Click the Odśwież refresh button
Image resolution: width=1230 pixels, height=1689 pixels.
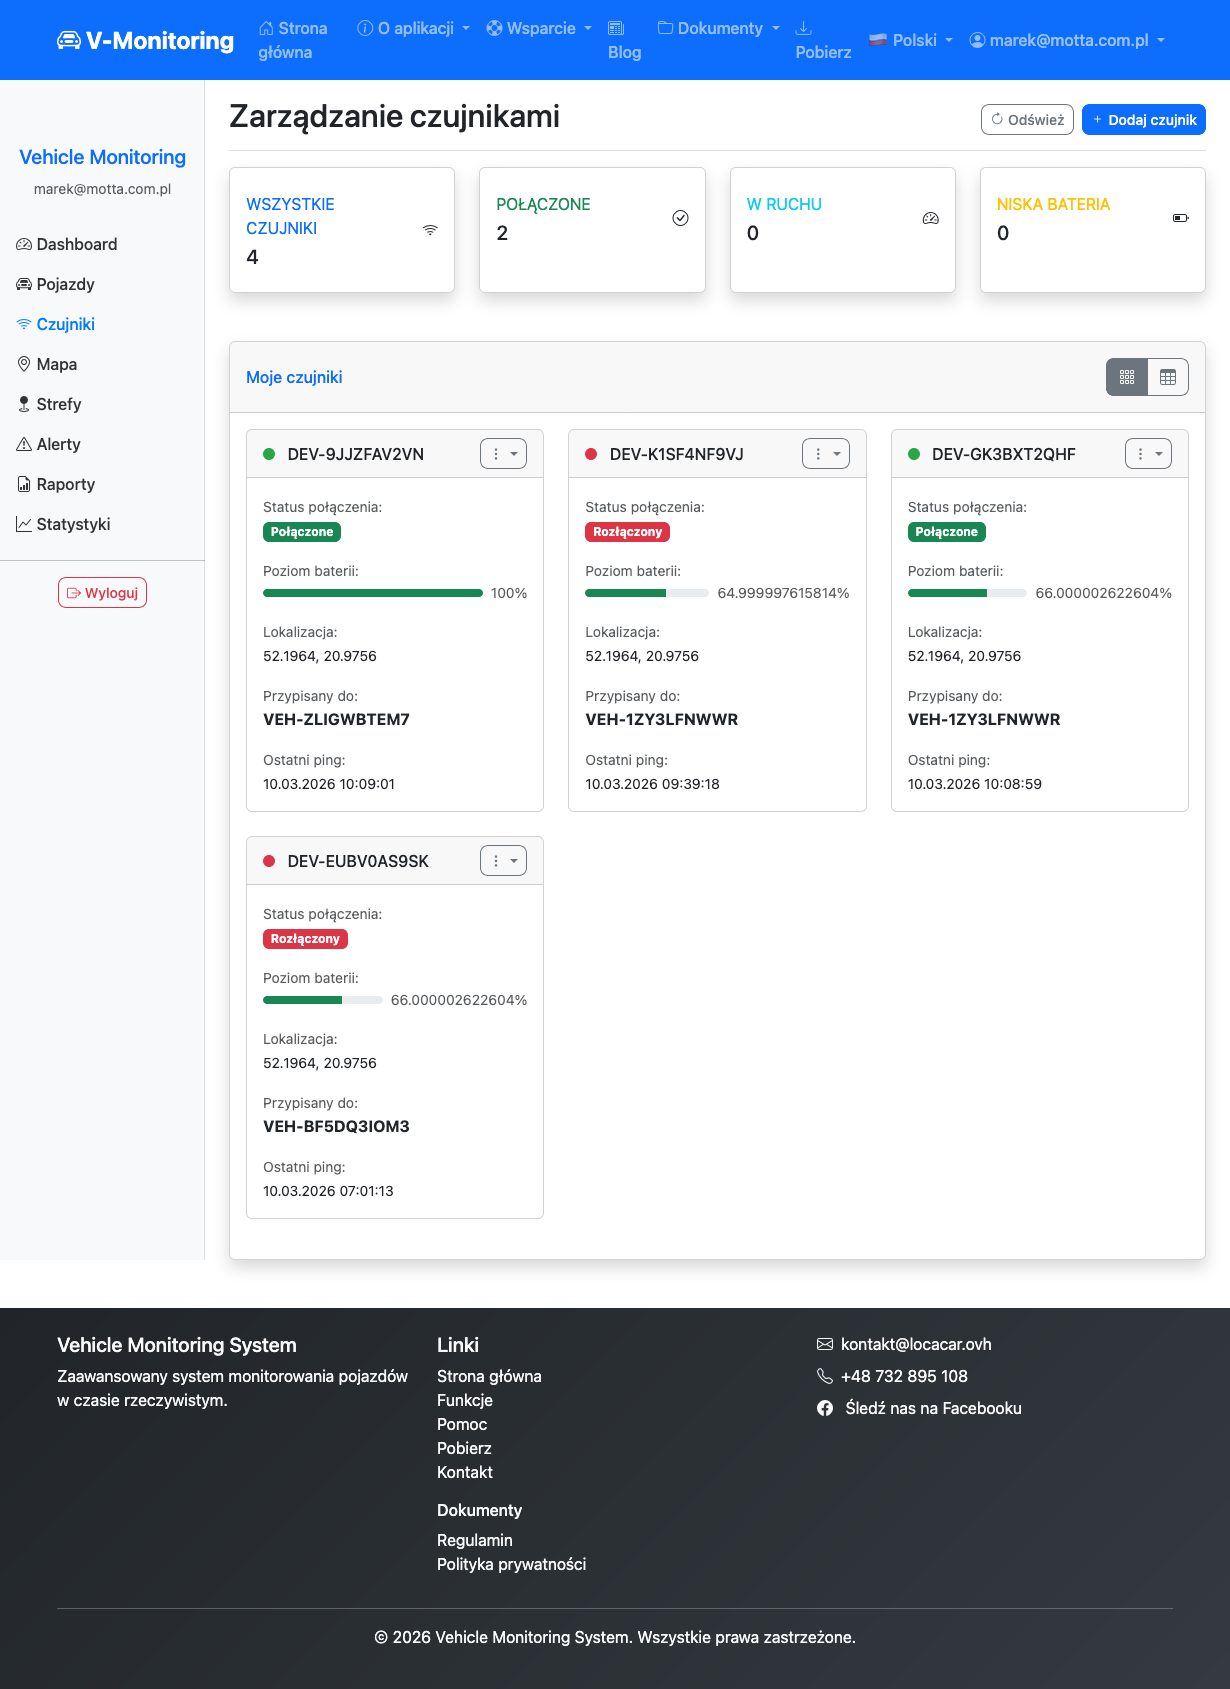pos(1027,119)
